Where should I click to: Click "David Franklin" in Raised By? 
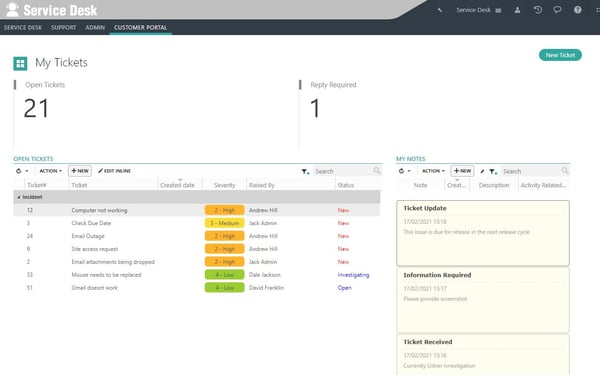[266, 288]
